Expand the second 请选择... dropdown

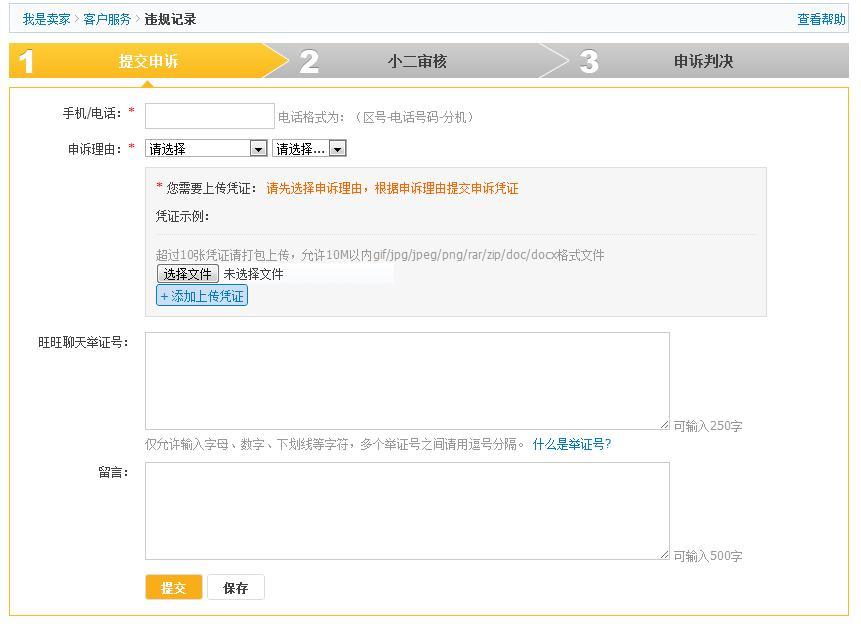pos(309,149)
